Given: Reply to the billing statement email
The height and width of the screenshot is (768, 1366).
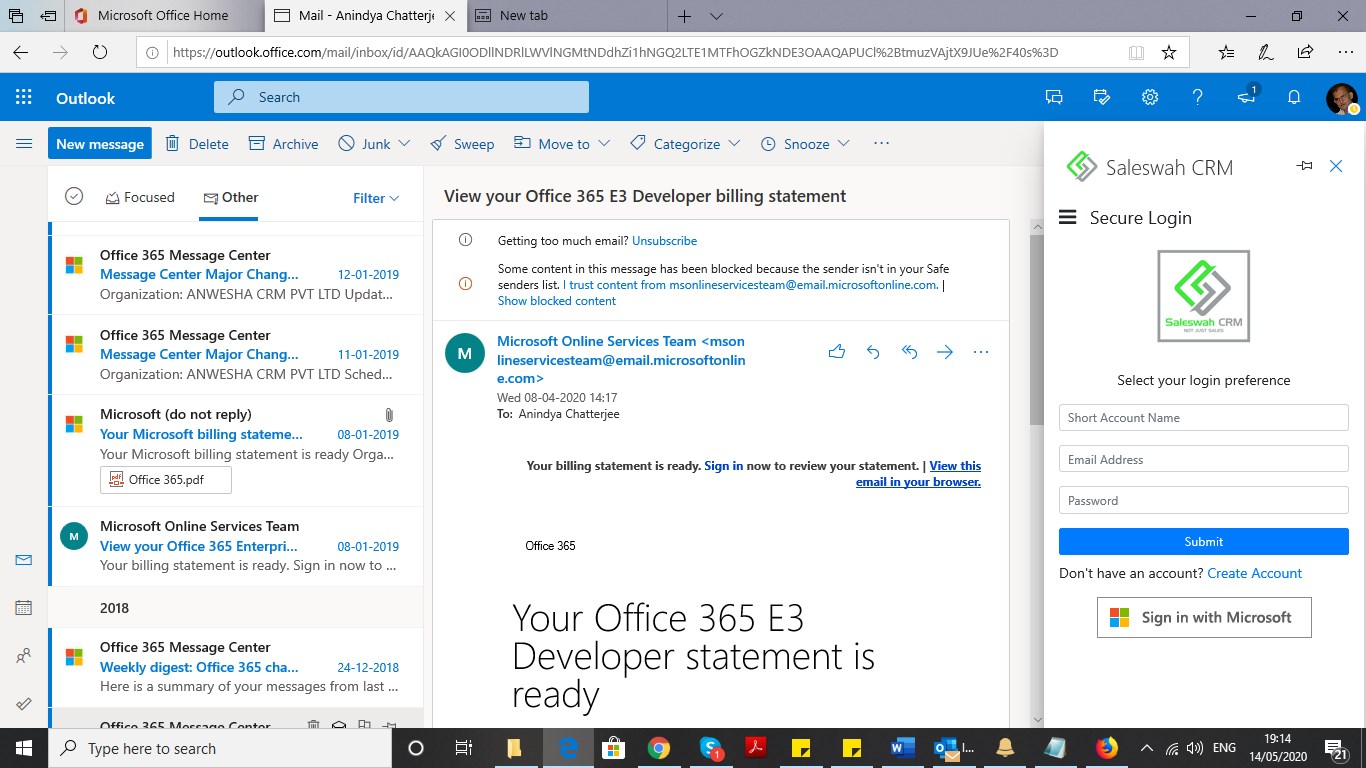Looking at the screenshot, I should click(x=873, y=352).
